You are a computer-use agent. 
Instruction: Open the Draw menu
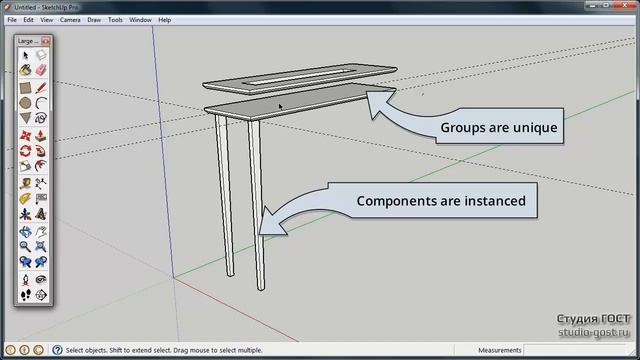(x=94, y=20)
